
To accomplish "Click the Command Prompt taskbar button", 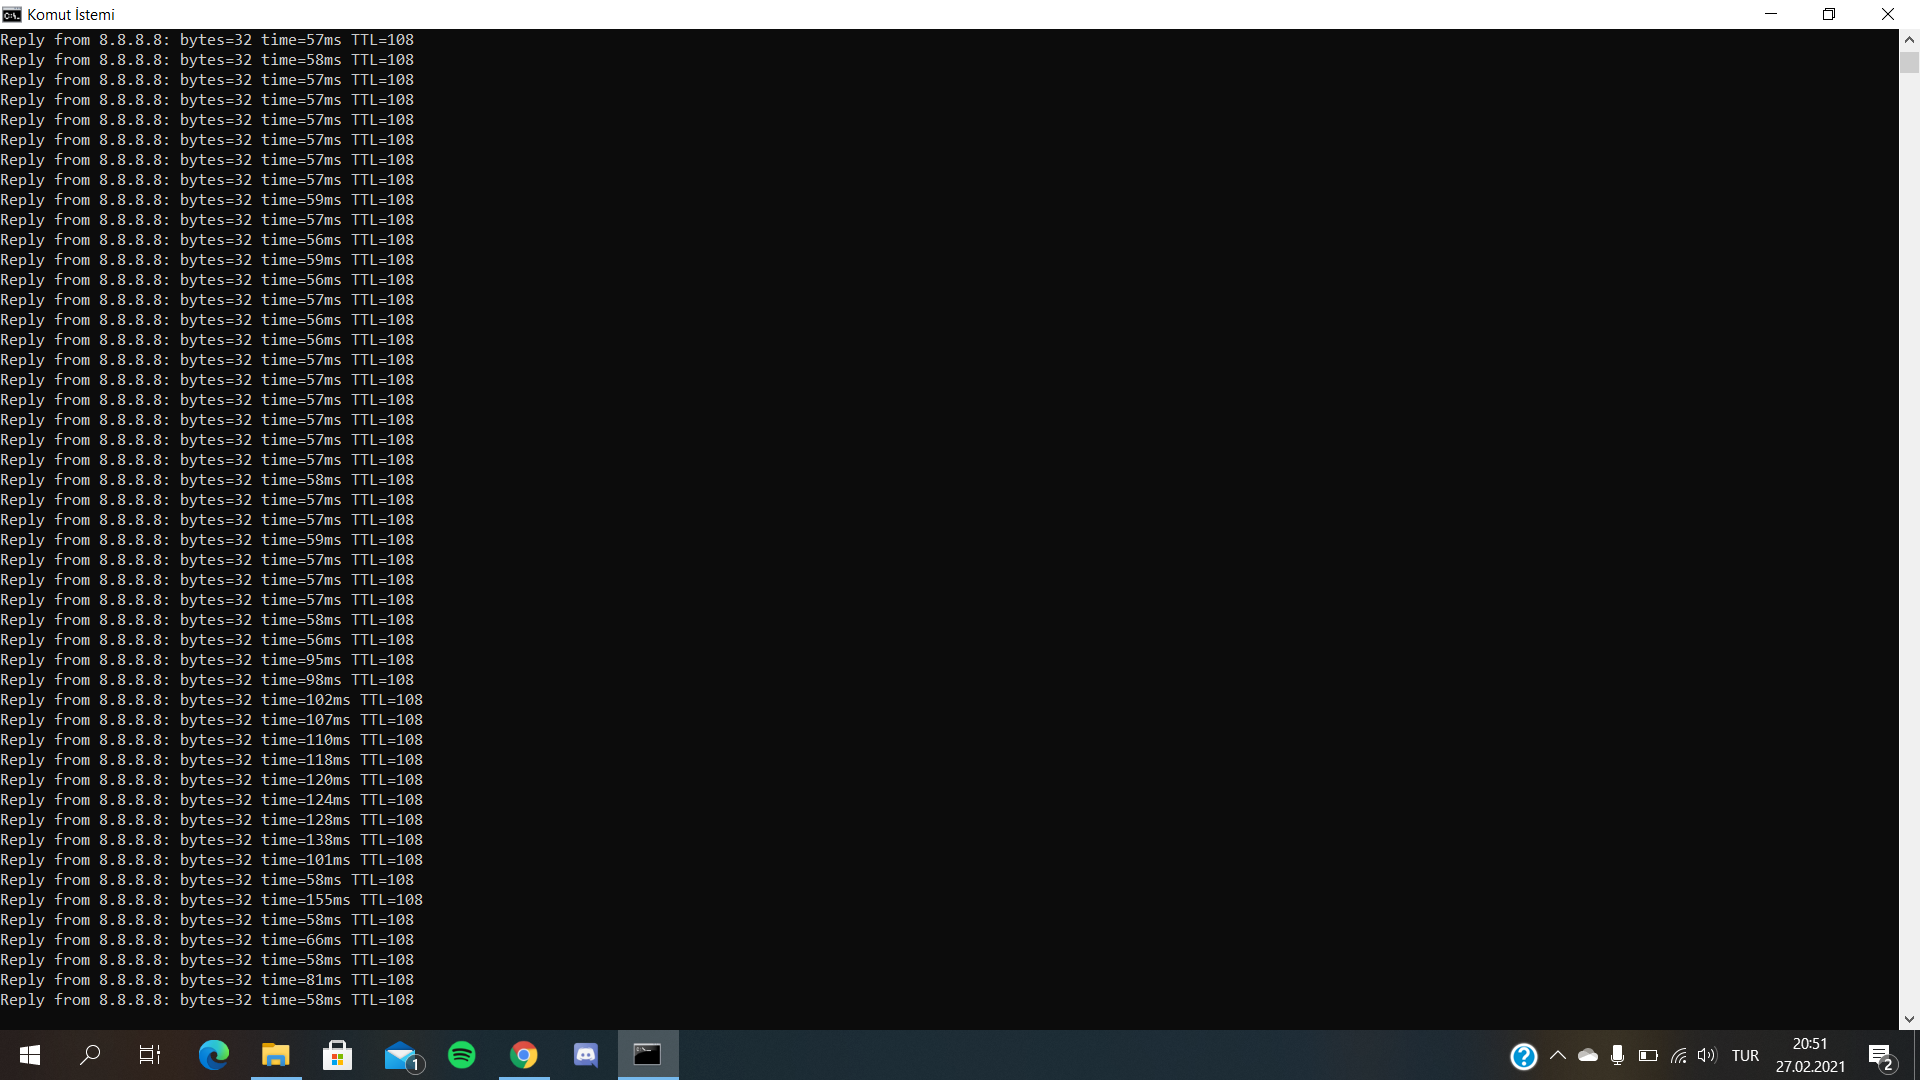I will coord(648,1055).
